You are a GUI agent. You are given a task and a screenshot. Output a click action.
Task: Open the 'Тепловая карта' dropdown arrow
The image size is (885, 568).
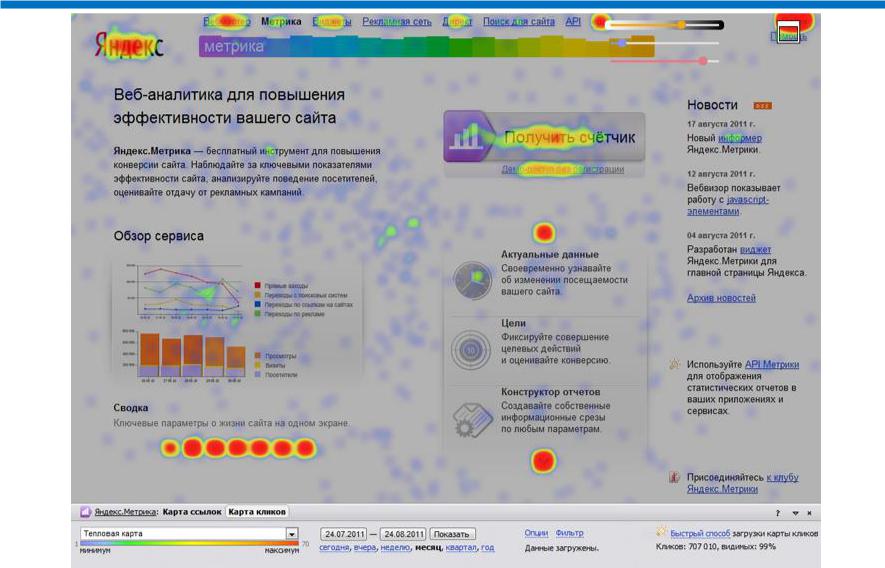point(291,534)
